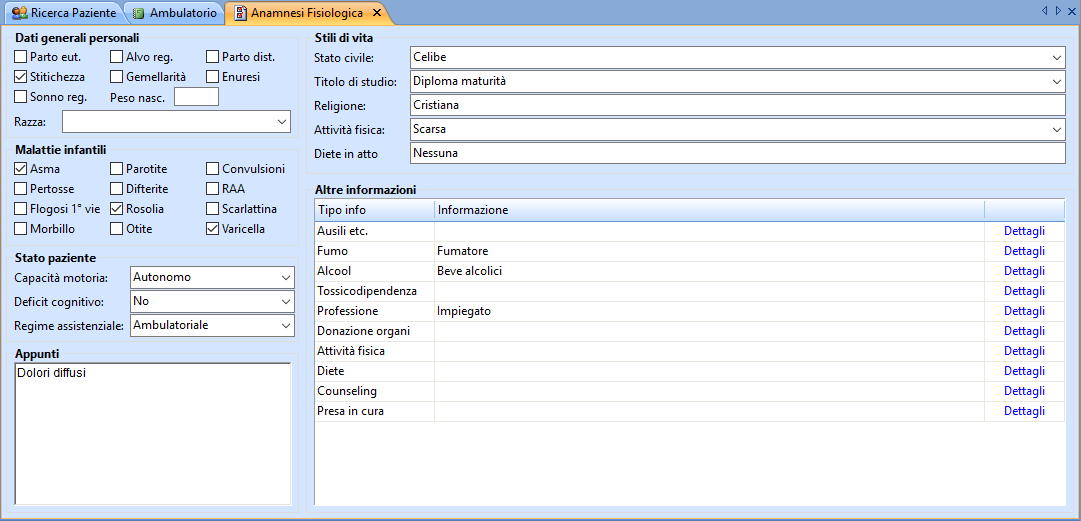Screen dimensions: 1081x521
Task: Enable the Otite checkbox
Action: (117, 229)
